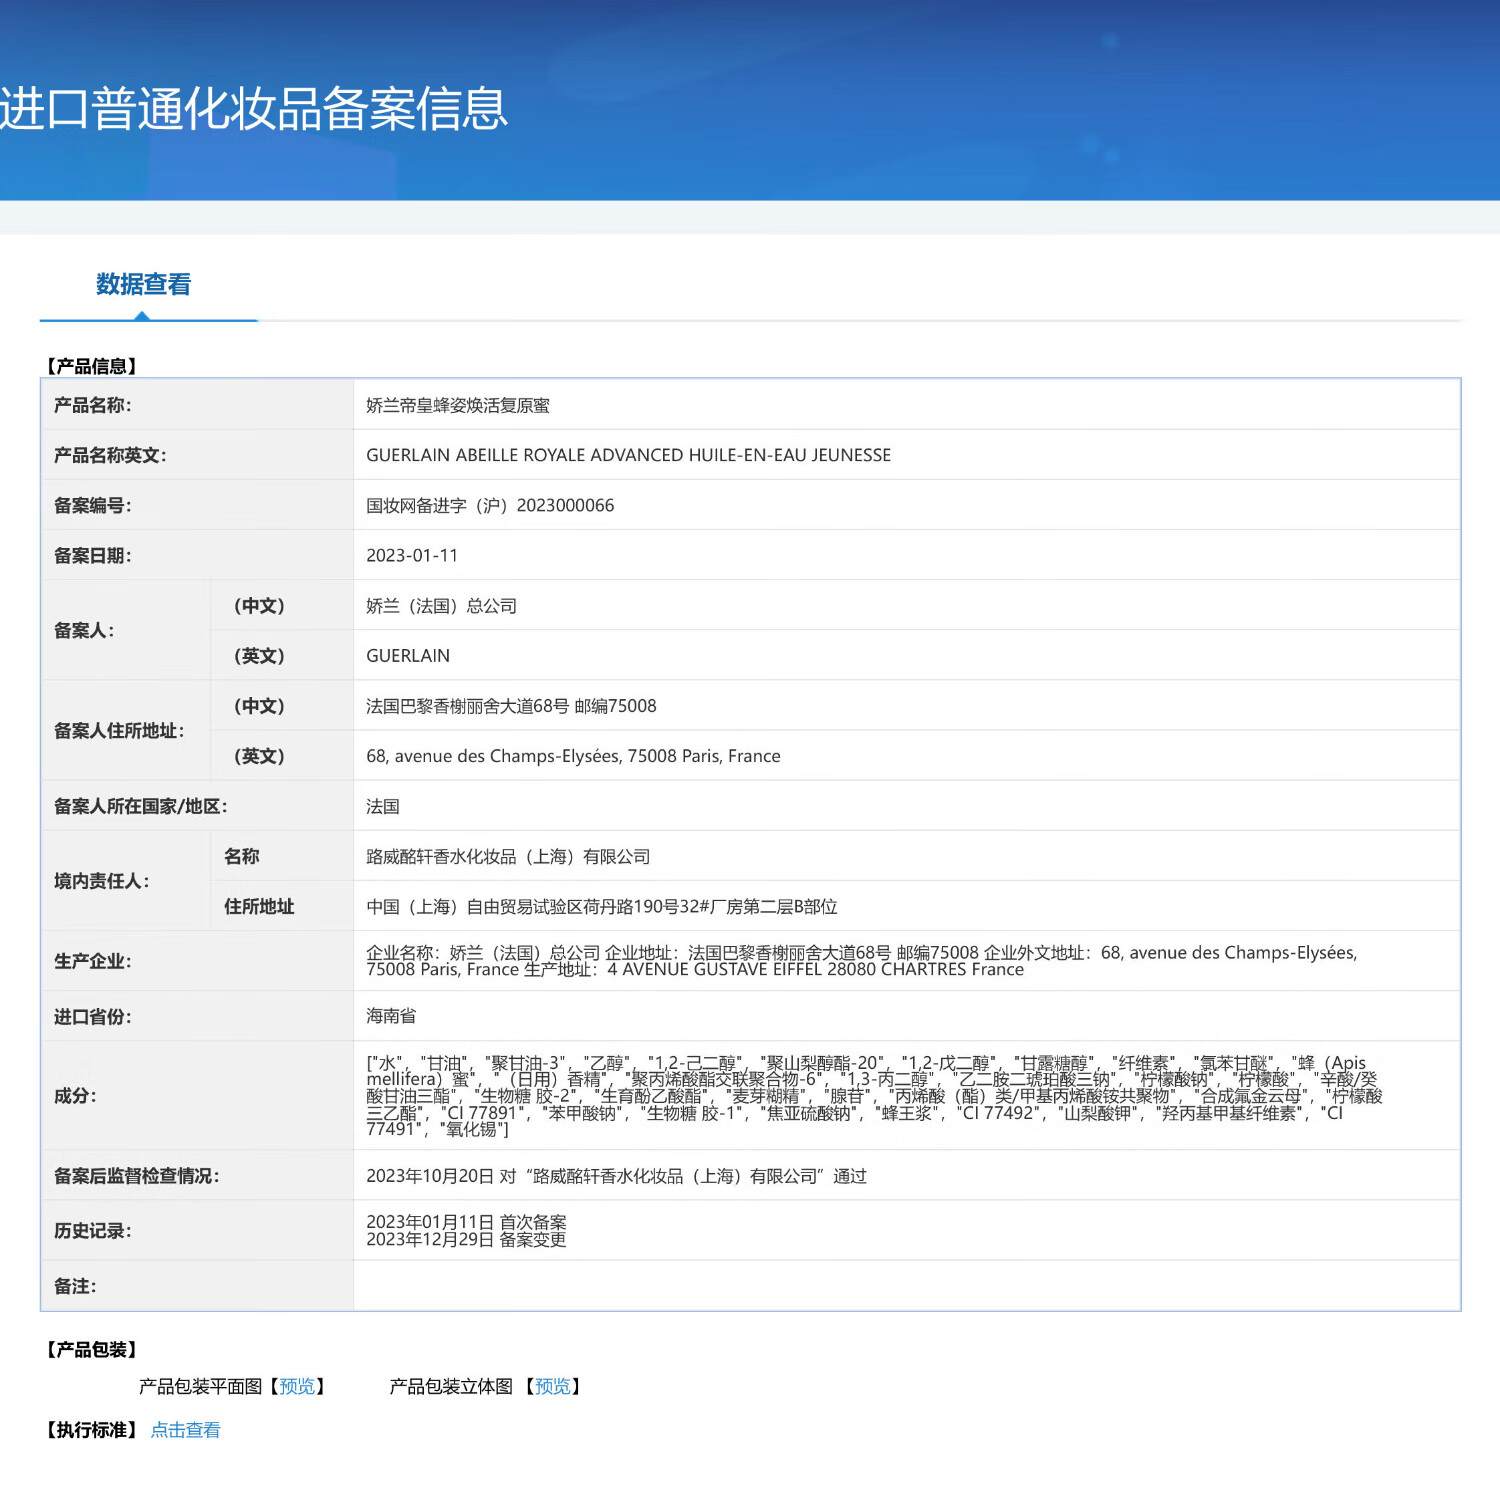Viewport: 1500px width, 1500px height.
Task: Click the 备案后监督检查情况 result cell
Action: [617, 1177]
